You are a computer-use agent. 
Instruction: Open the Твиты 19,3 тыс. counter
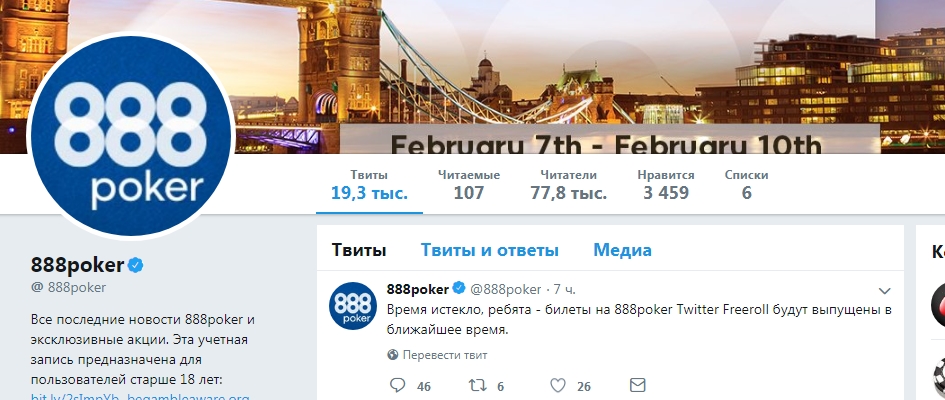tap(369, 185)
